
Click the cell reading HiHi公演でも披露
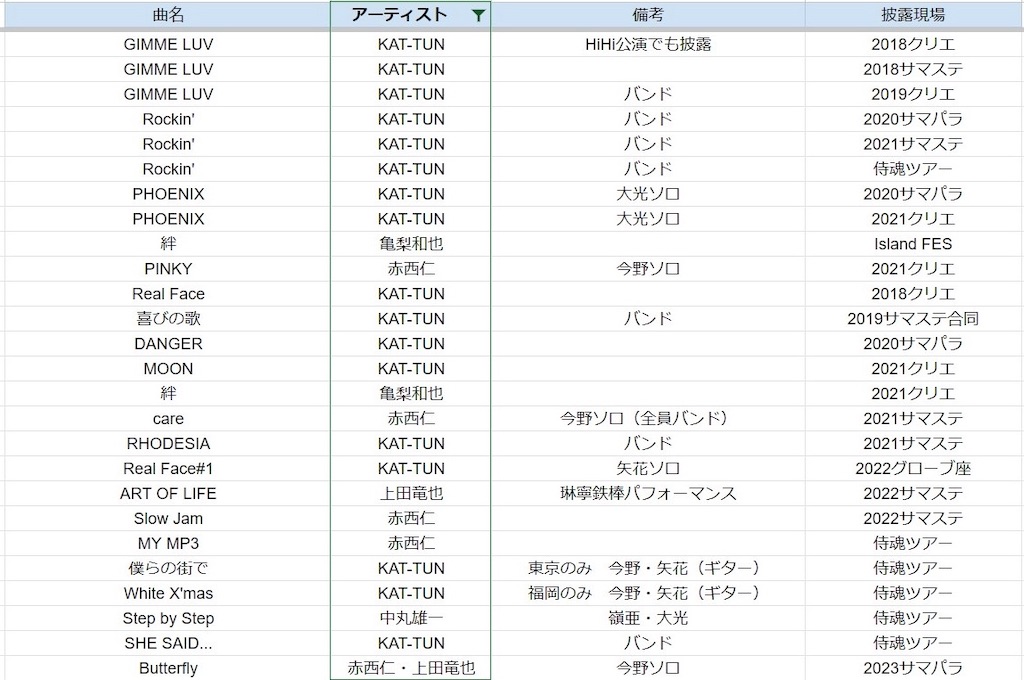click(x=648, y=44)
